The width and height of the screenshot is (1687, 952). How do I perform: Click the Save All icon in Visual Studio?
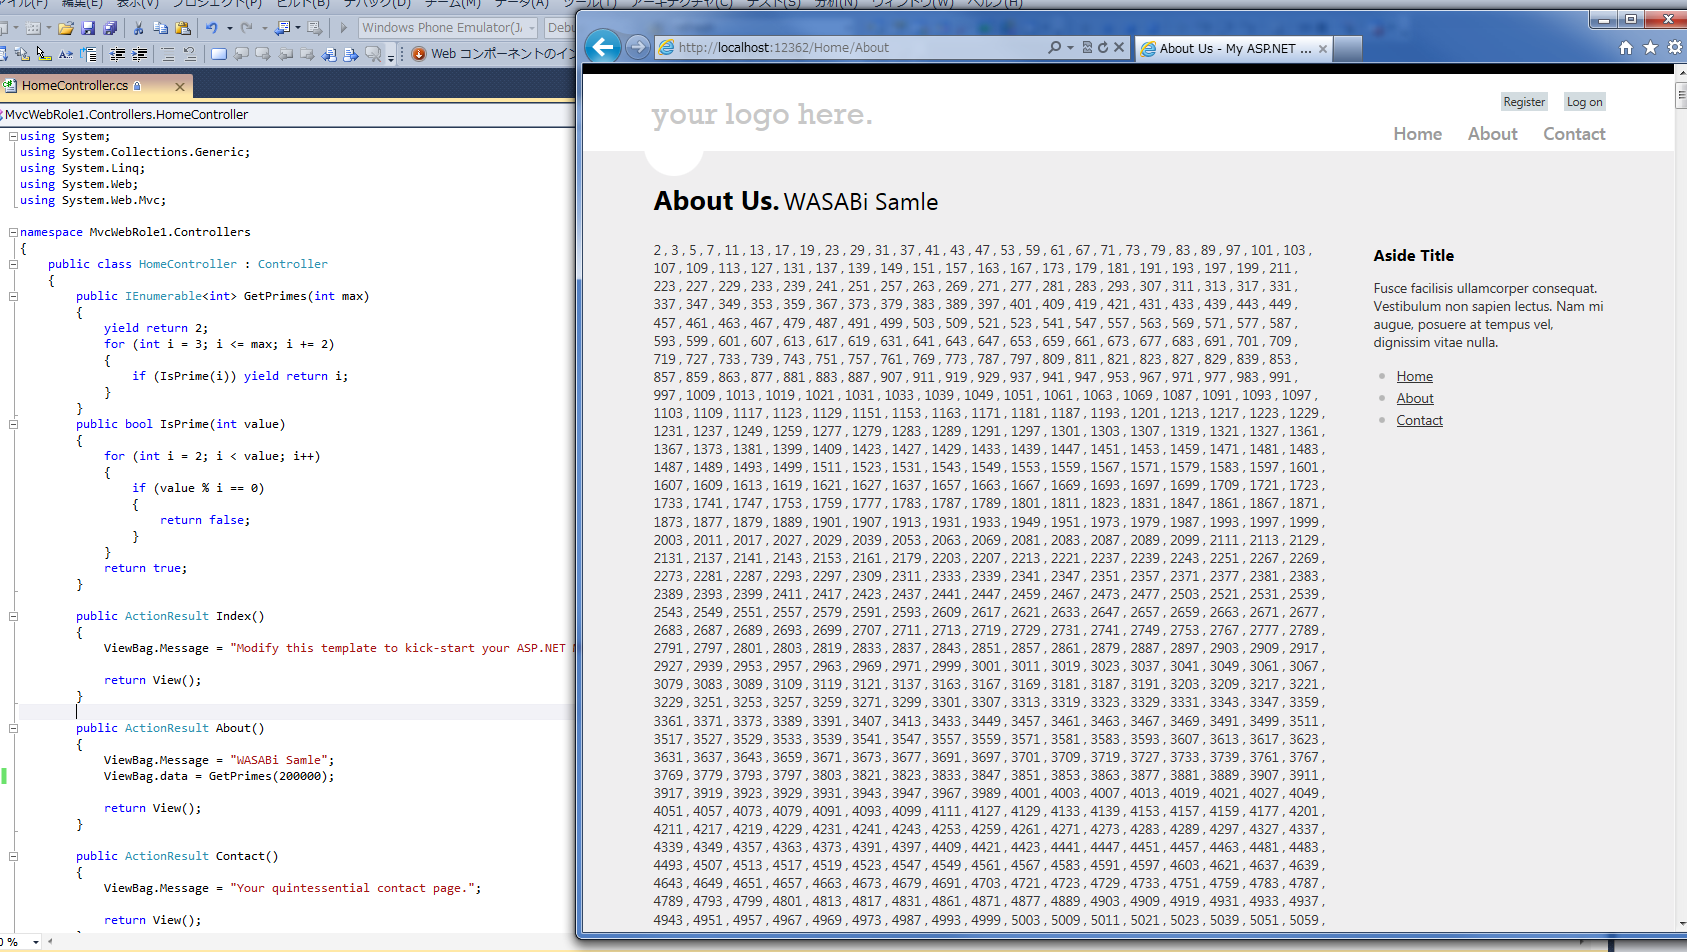(x=110, y=28)
